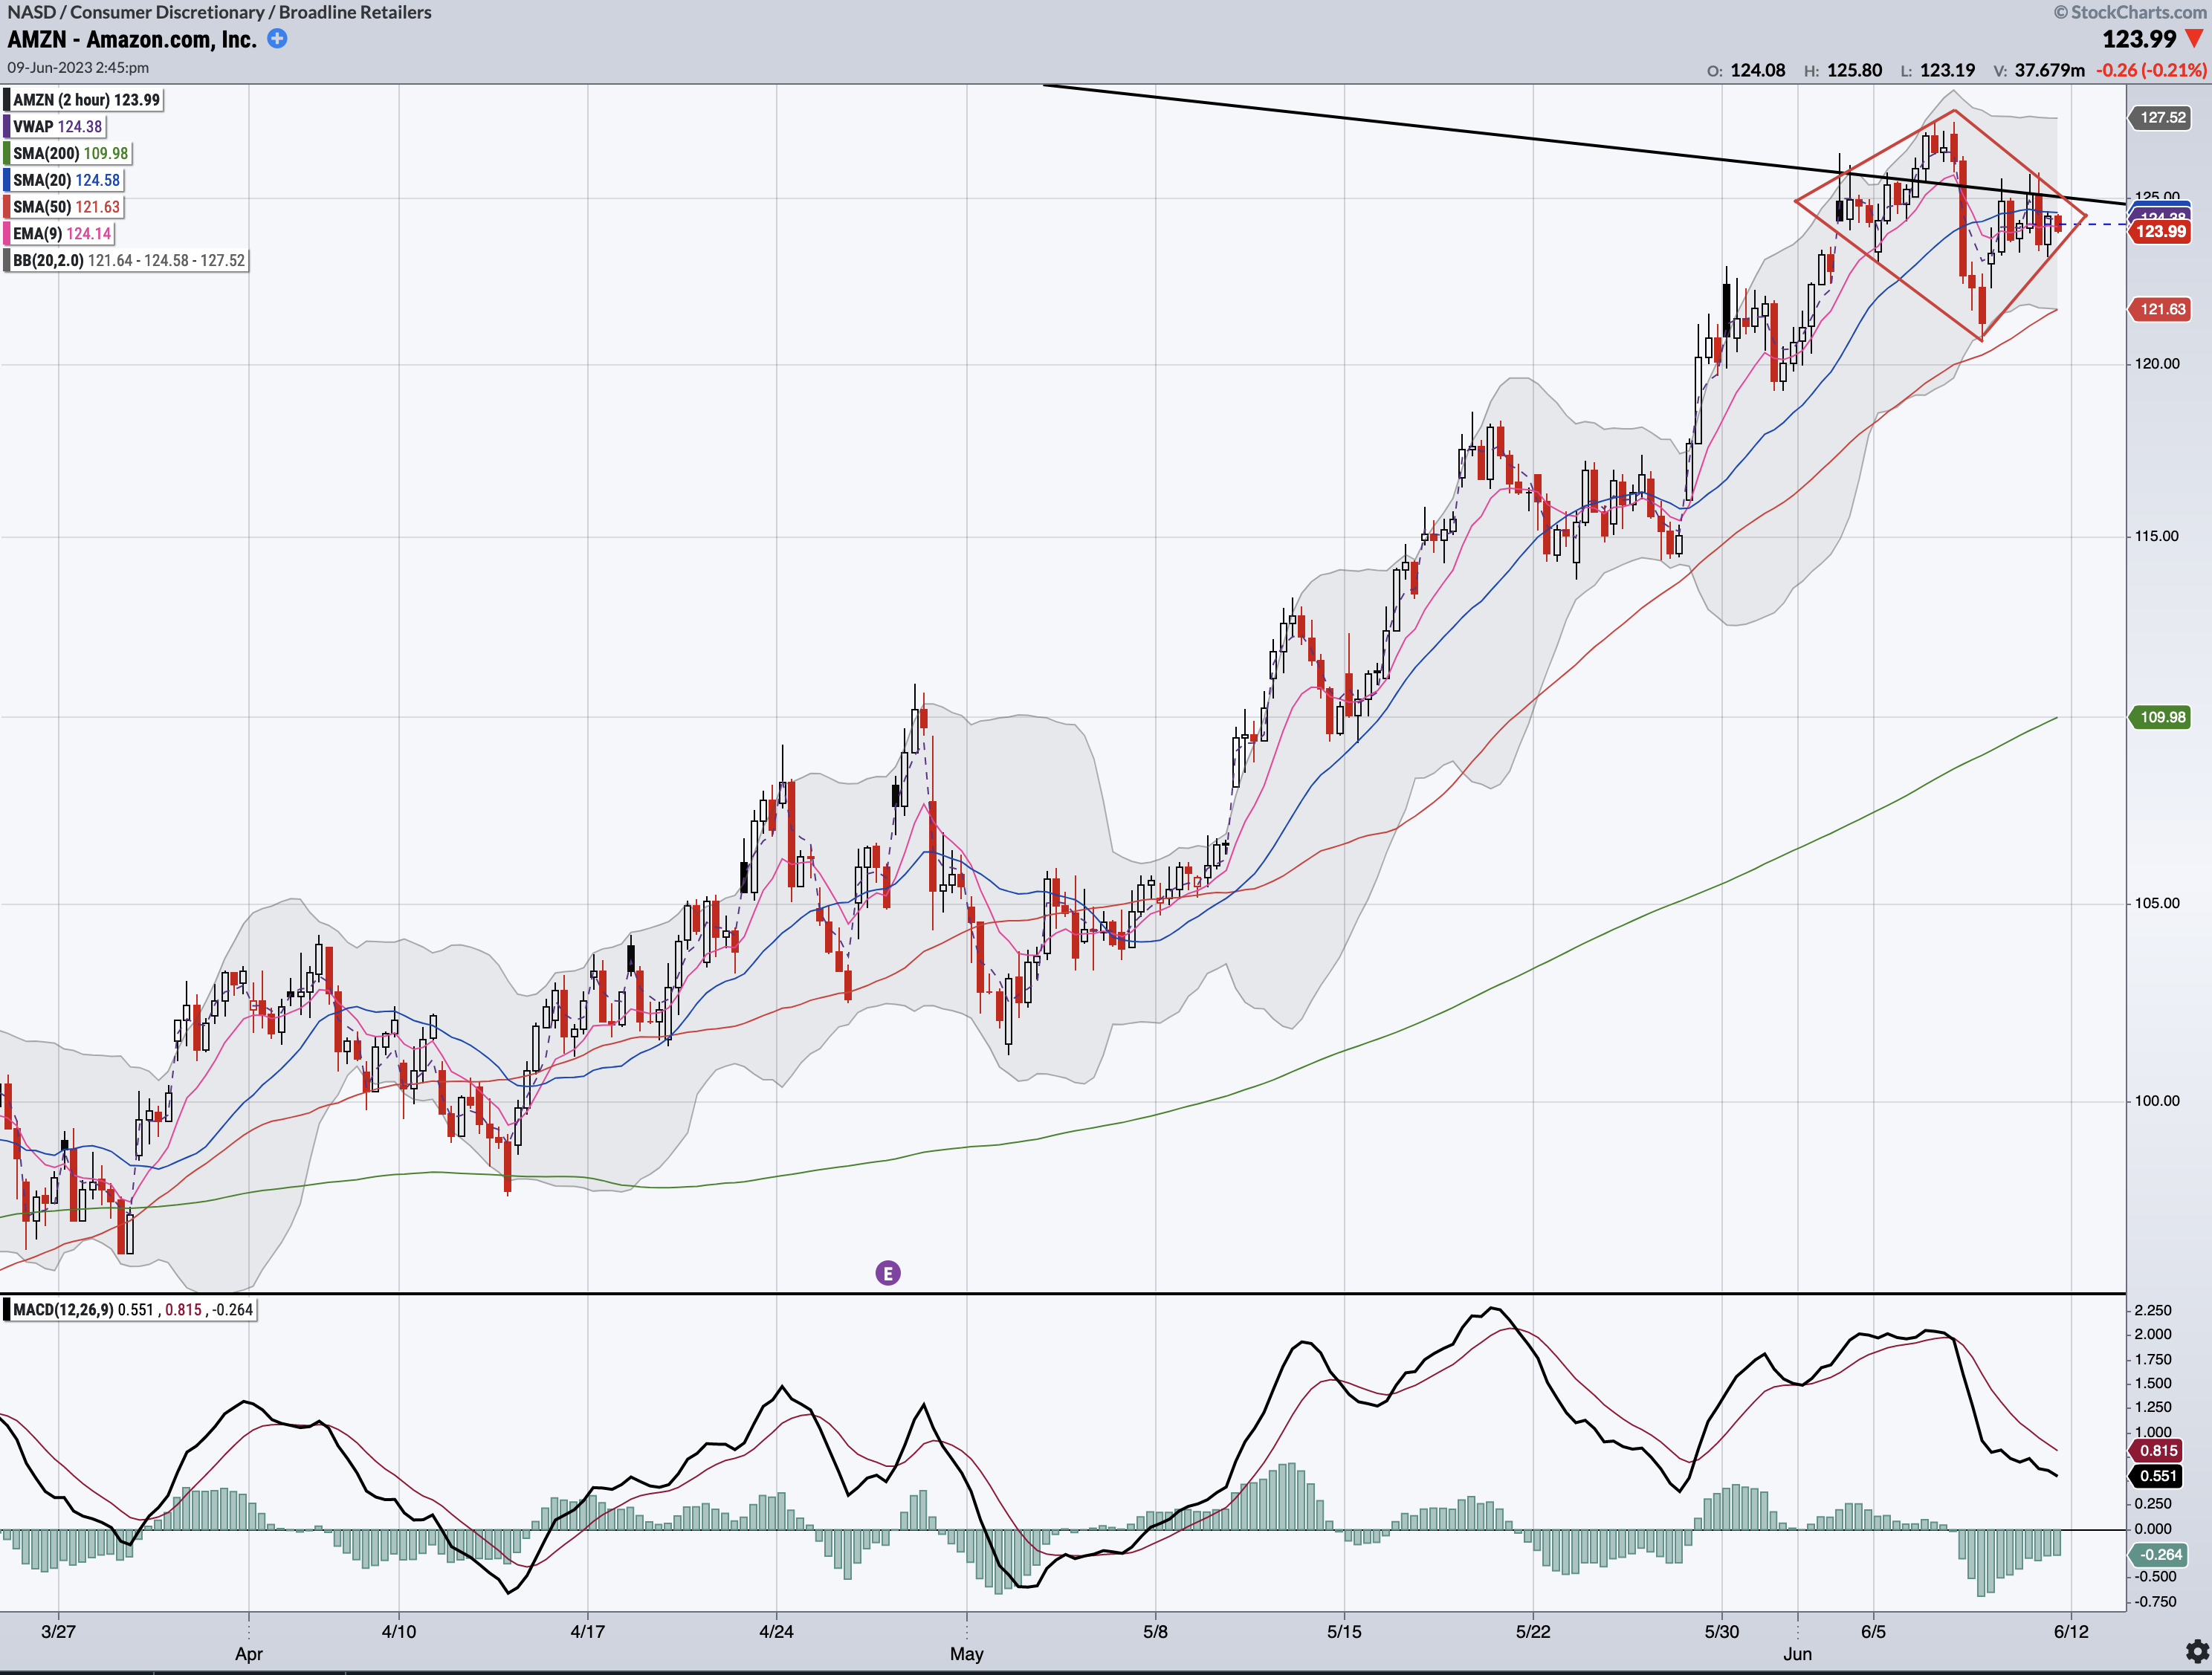Click the 4/24 date axis label
Viewport: 2212px width, 1675px height.
click(x=776, y=1632)
